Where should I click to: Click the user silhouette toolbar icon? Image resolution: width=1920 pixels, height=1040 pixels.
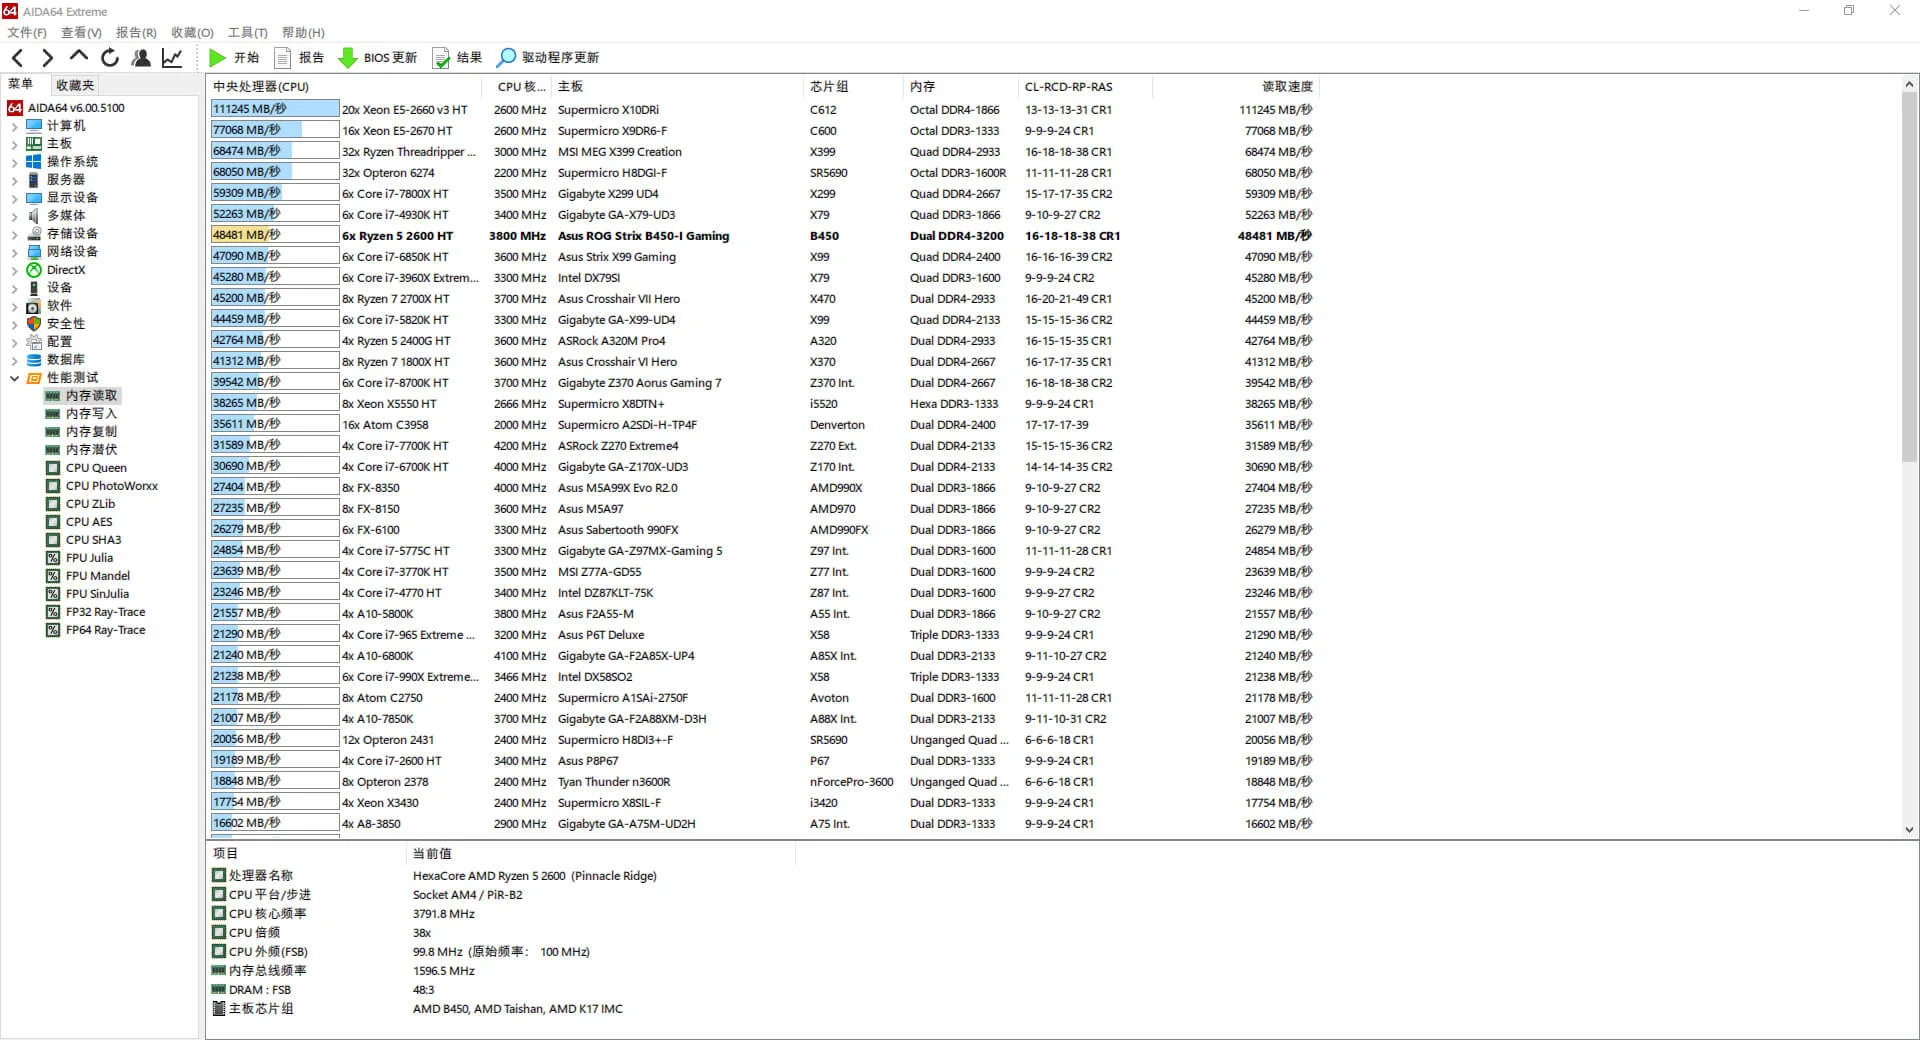pos(141,58)
